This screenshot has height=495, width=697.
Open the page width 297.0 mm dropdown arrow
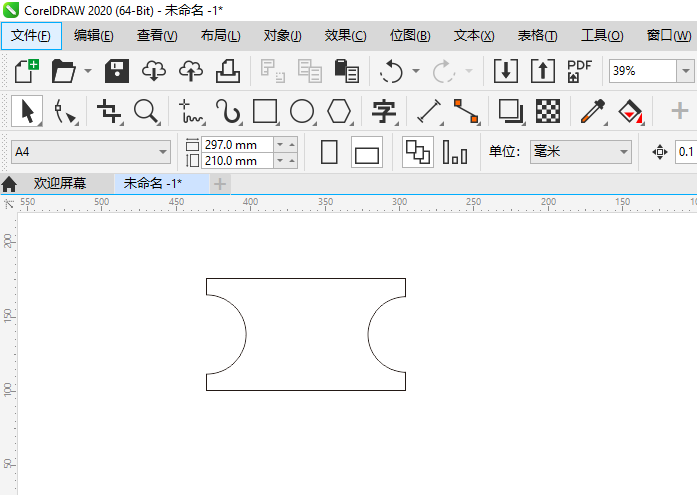[x=280, y=144]
